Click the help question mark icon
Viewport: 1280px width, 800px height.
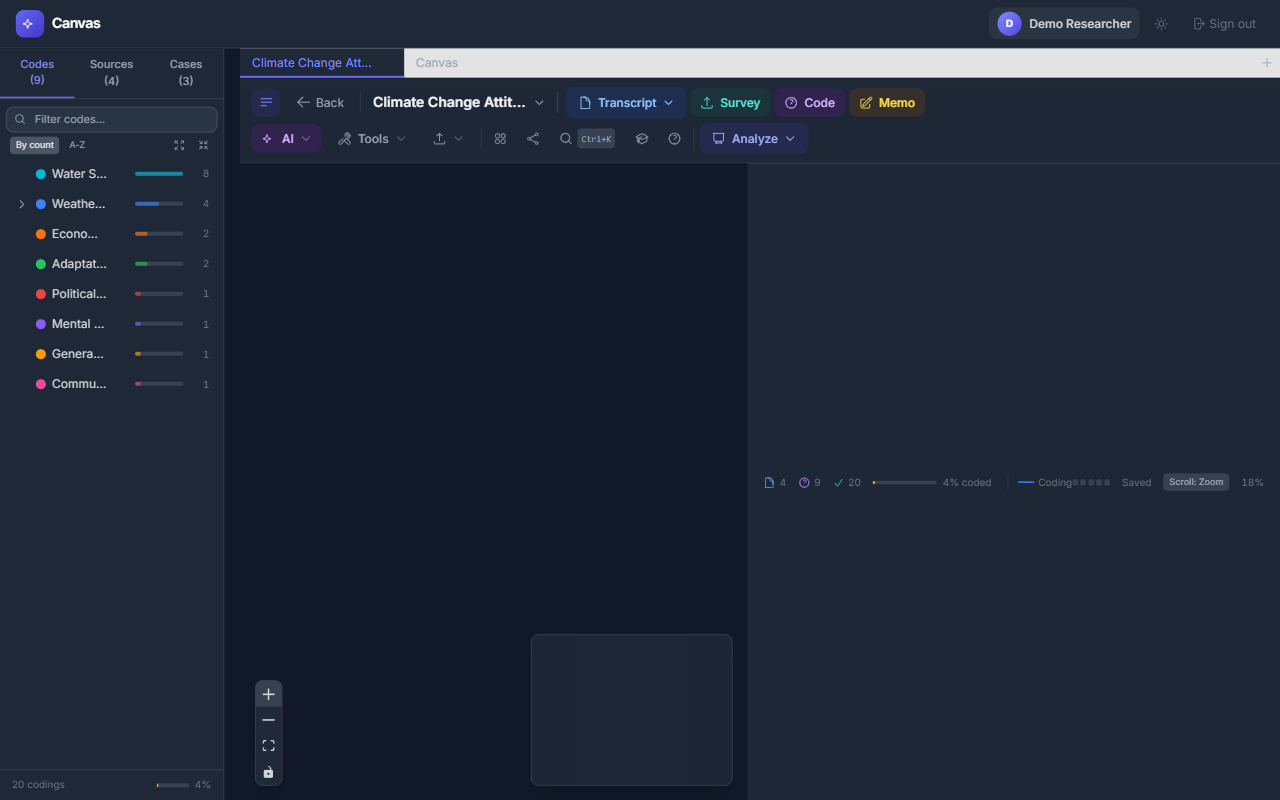coord(674,139)
